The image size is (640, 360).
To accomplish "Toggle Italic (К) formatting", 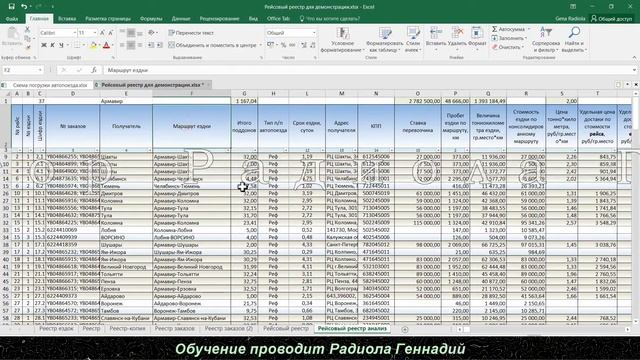I will pyautogui.click(x=52, y=45).
